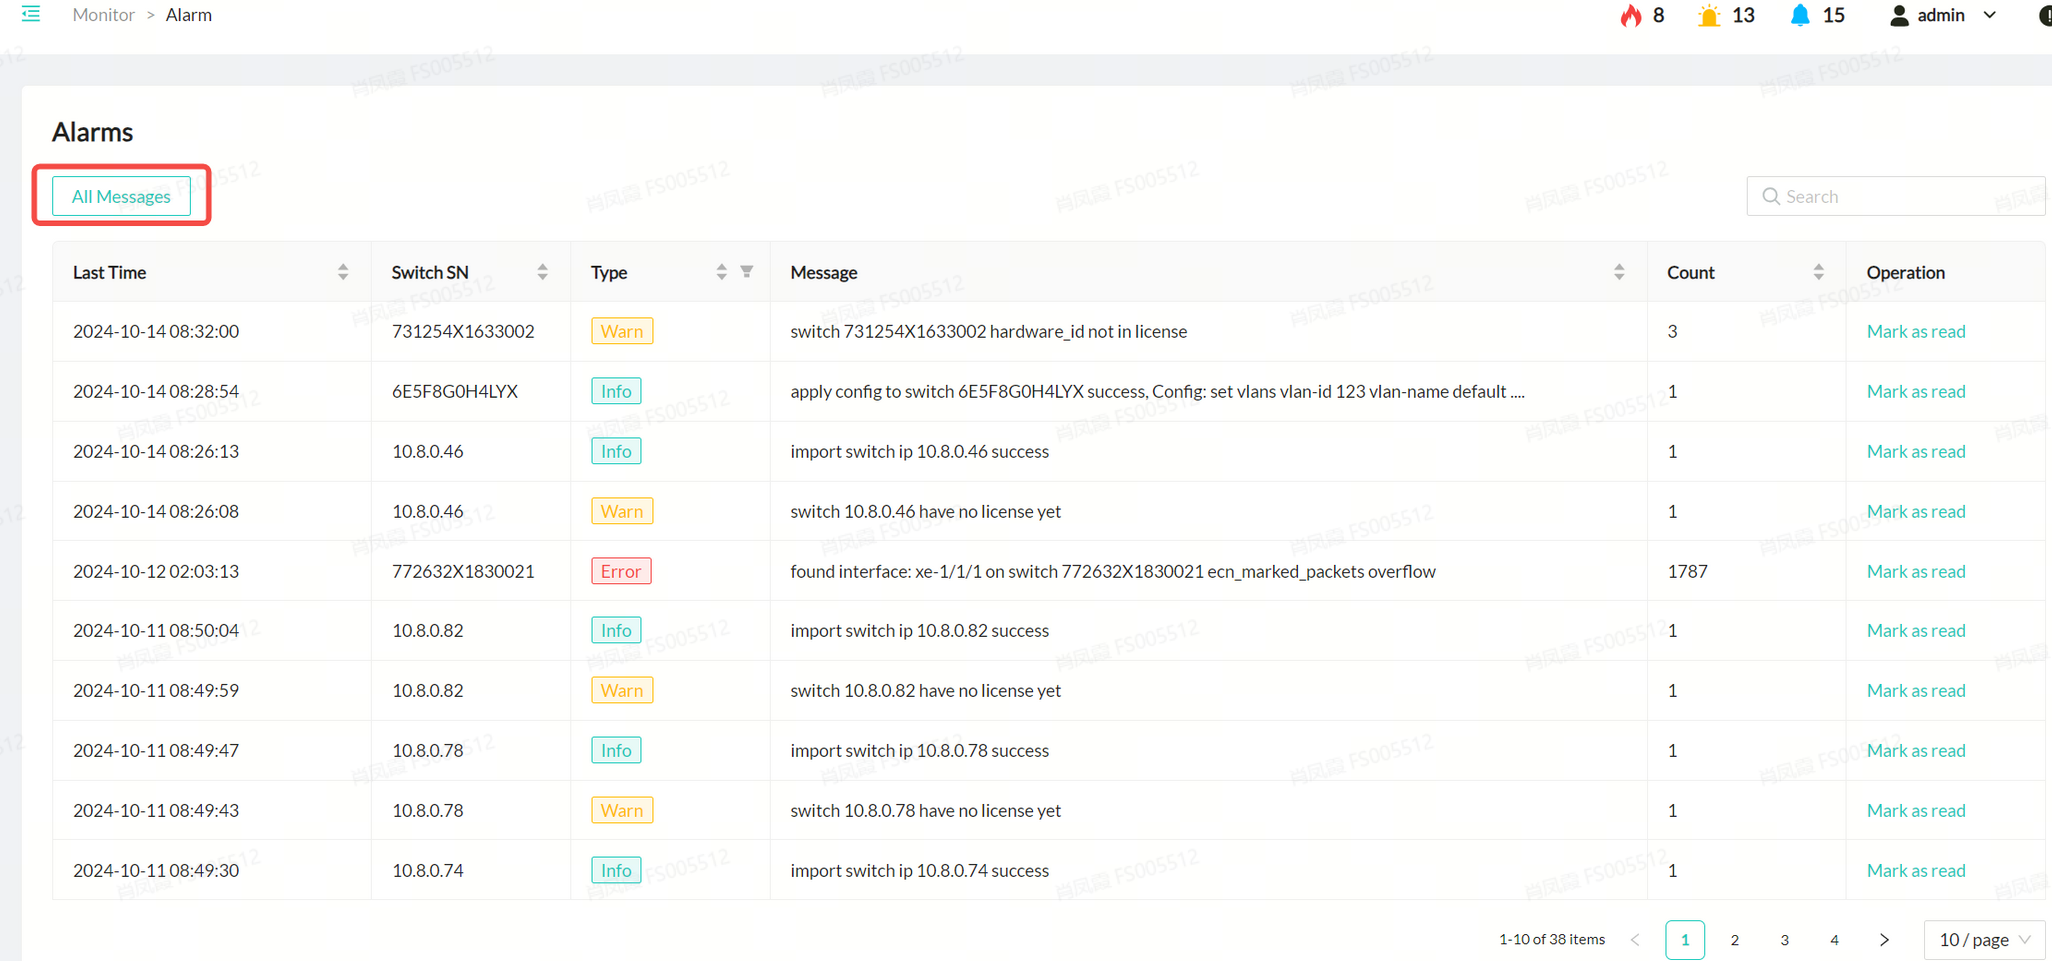Sort by Message column arrows
2052x961 pixels.
point(1619,272)
